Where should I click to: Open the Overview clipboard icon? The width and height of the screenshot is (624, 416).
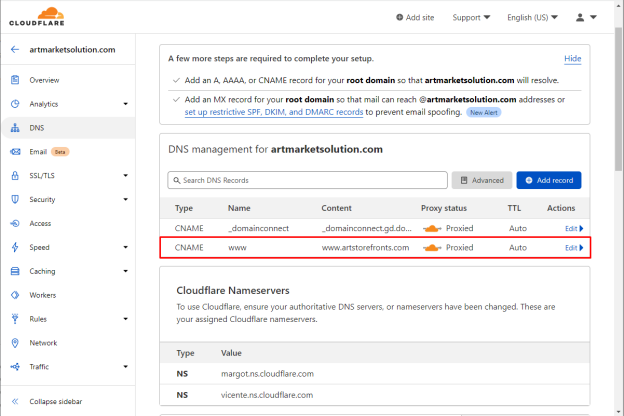tap(15, 80)
